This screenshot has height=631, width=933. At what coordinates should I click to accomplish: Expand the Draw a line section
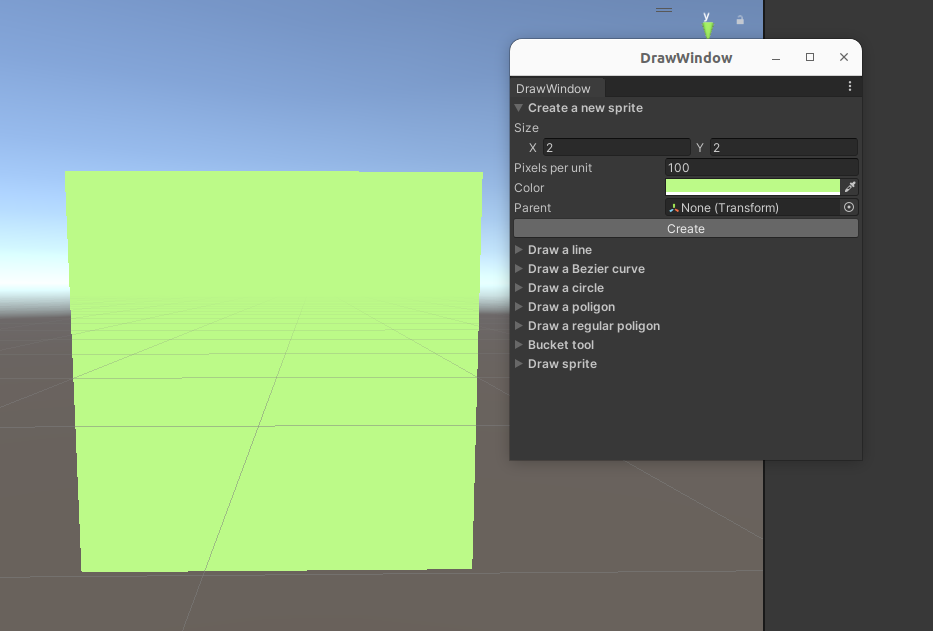518,249
